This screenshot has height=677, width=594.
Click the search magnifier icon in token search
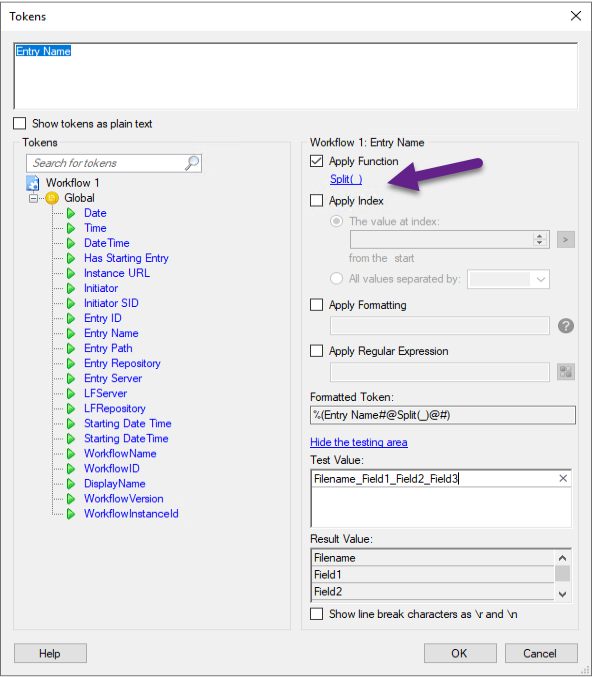(192, 163)
